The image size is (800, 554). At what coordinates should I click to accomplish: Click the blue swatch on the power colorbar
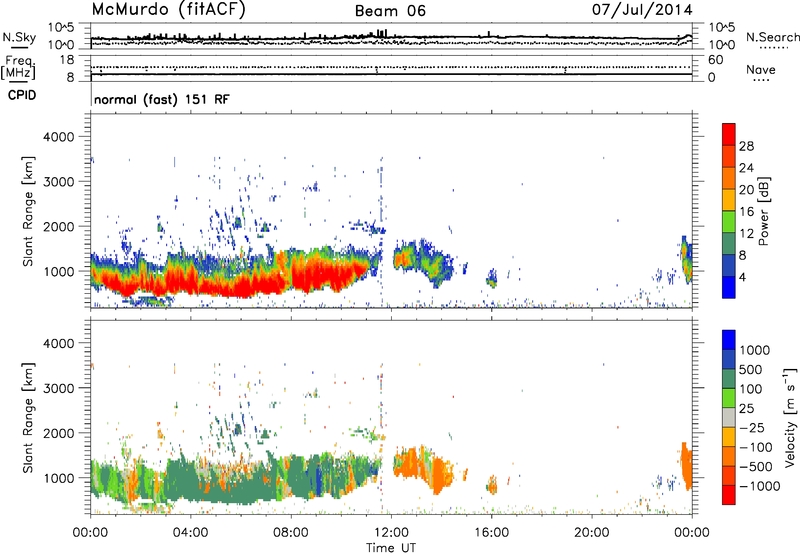729,287
